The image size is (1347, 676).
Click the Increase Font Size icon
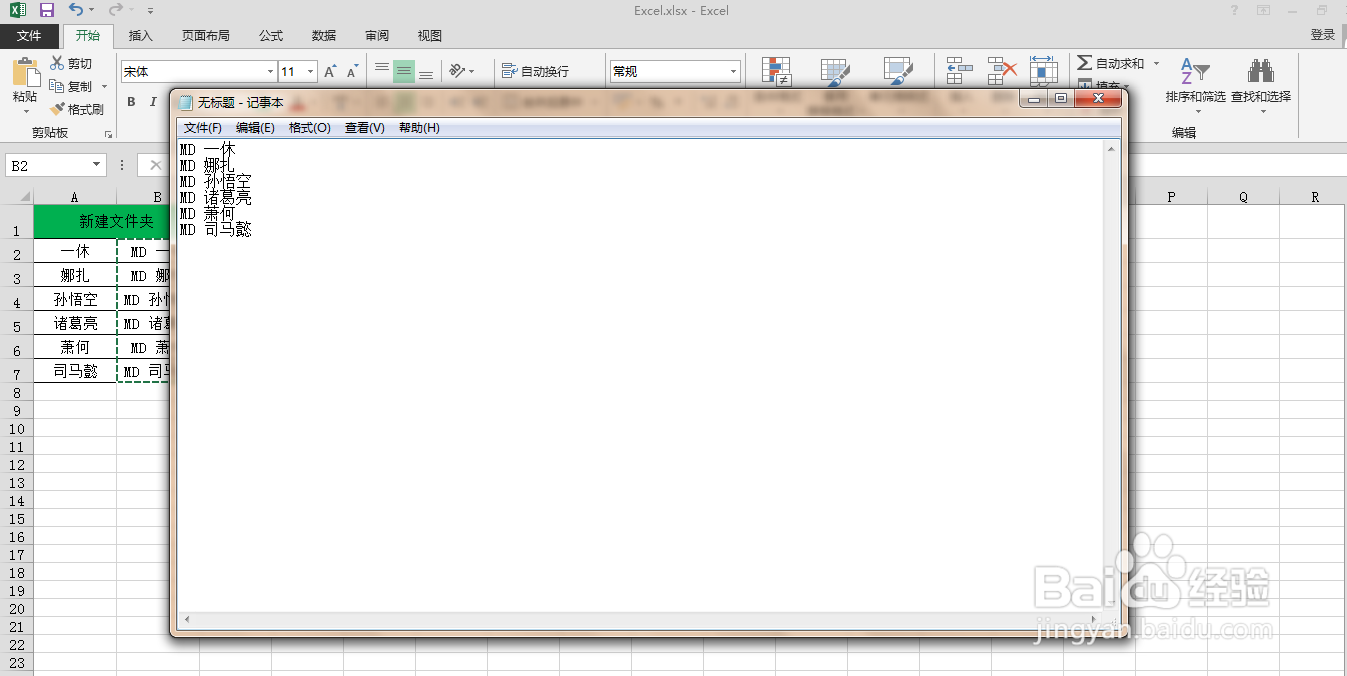pyautogui.click(x=330, y=72)
